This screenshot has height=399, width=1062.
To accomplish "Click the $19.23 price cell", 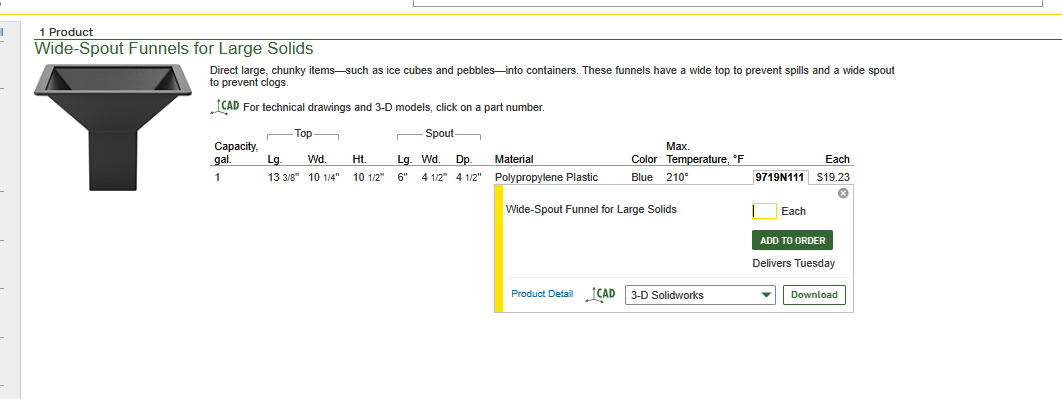I will pos(833,177).
